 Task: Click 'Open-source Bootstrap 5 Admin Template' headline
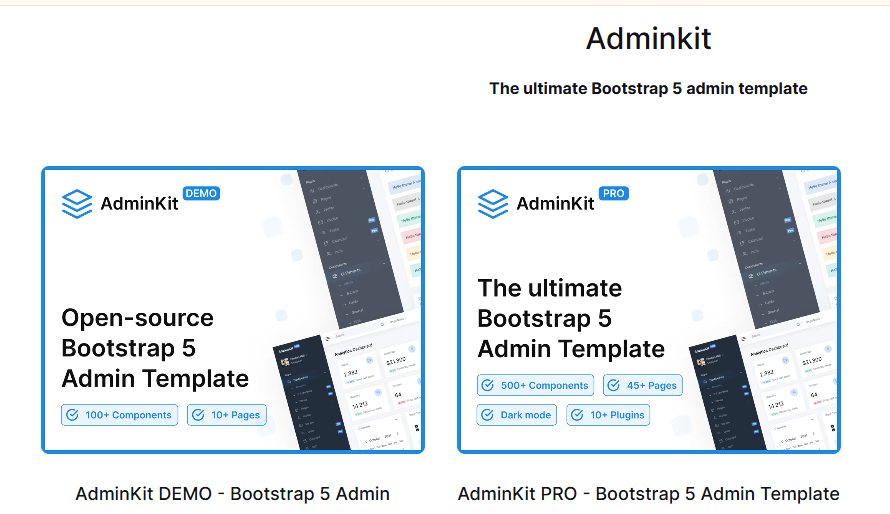[155, 348]
